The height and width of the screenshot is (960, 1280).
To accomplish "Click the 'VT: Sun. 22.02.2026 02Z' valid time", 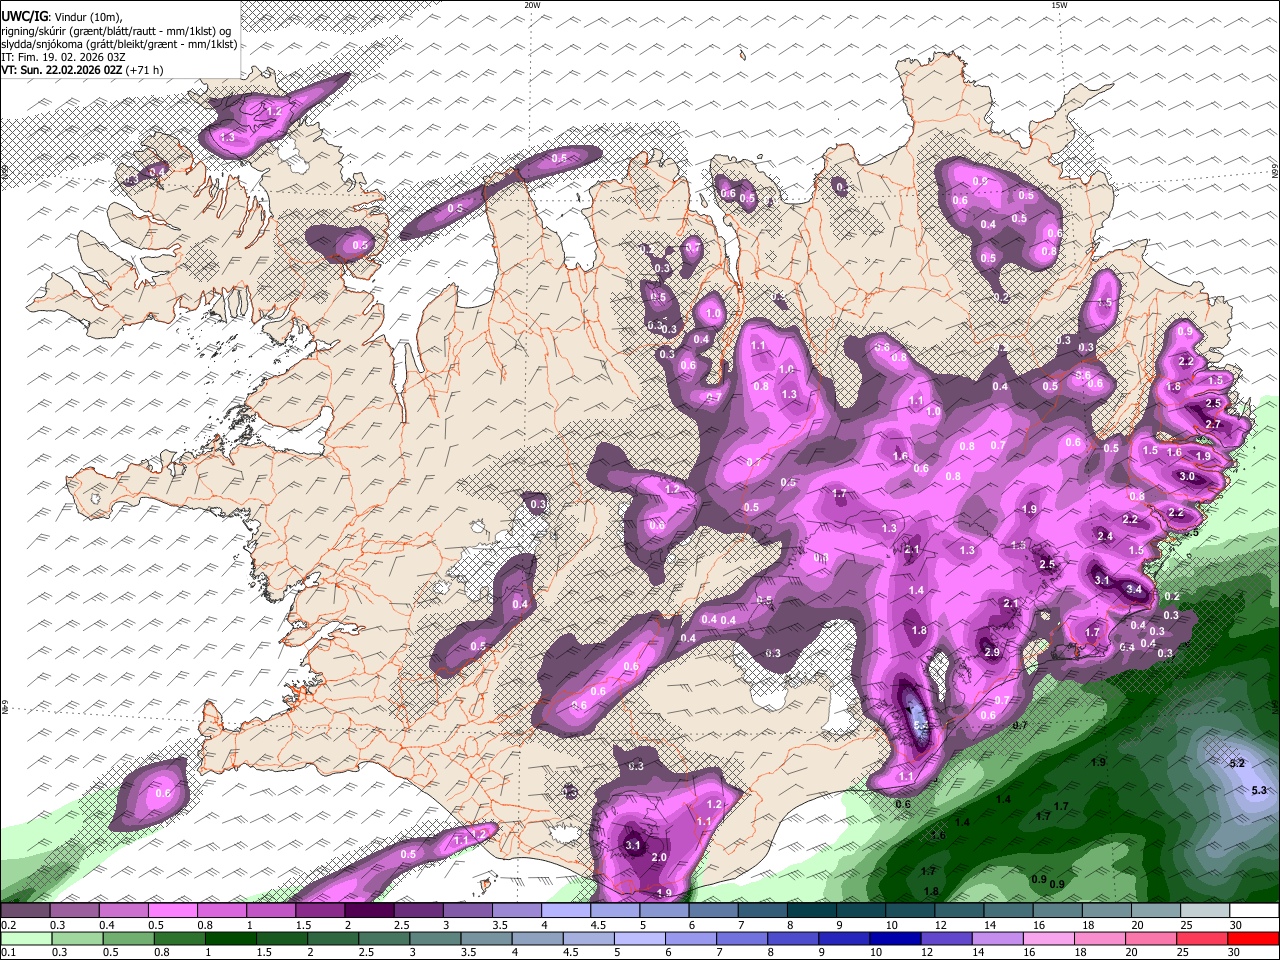I will 61,70.
